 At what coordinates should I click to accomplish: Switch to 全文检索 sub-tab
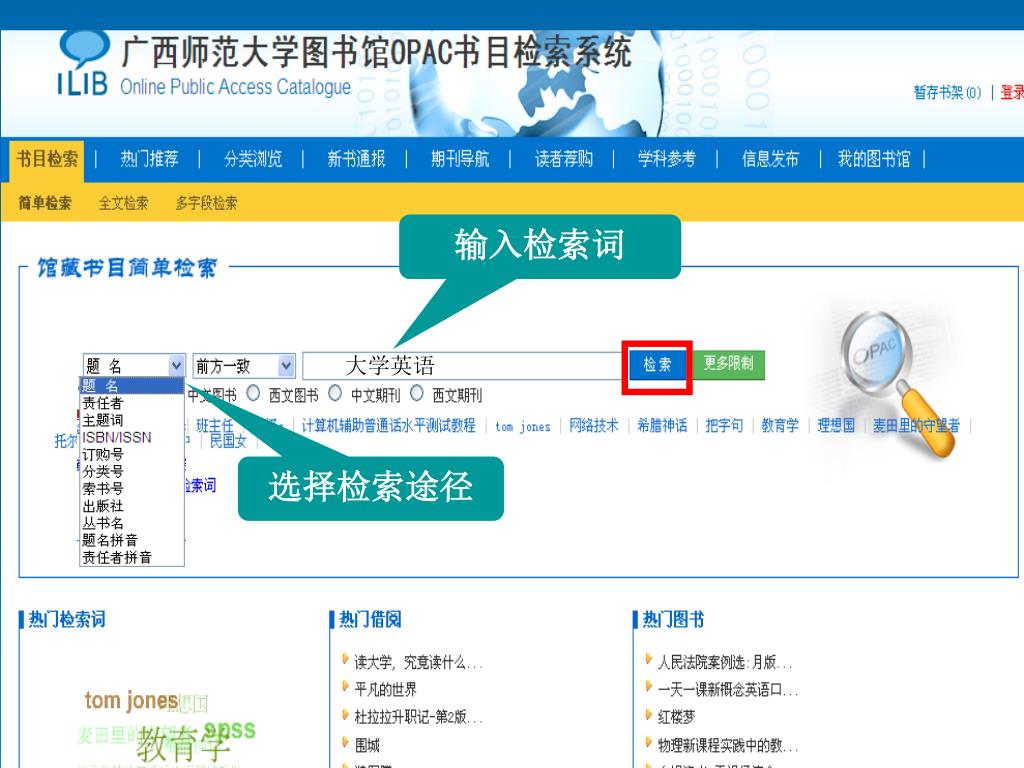(123, 203)
